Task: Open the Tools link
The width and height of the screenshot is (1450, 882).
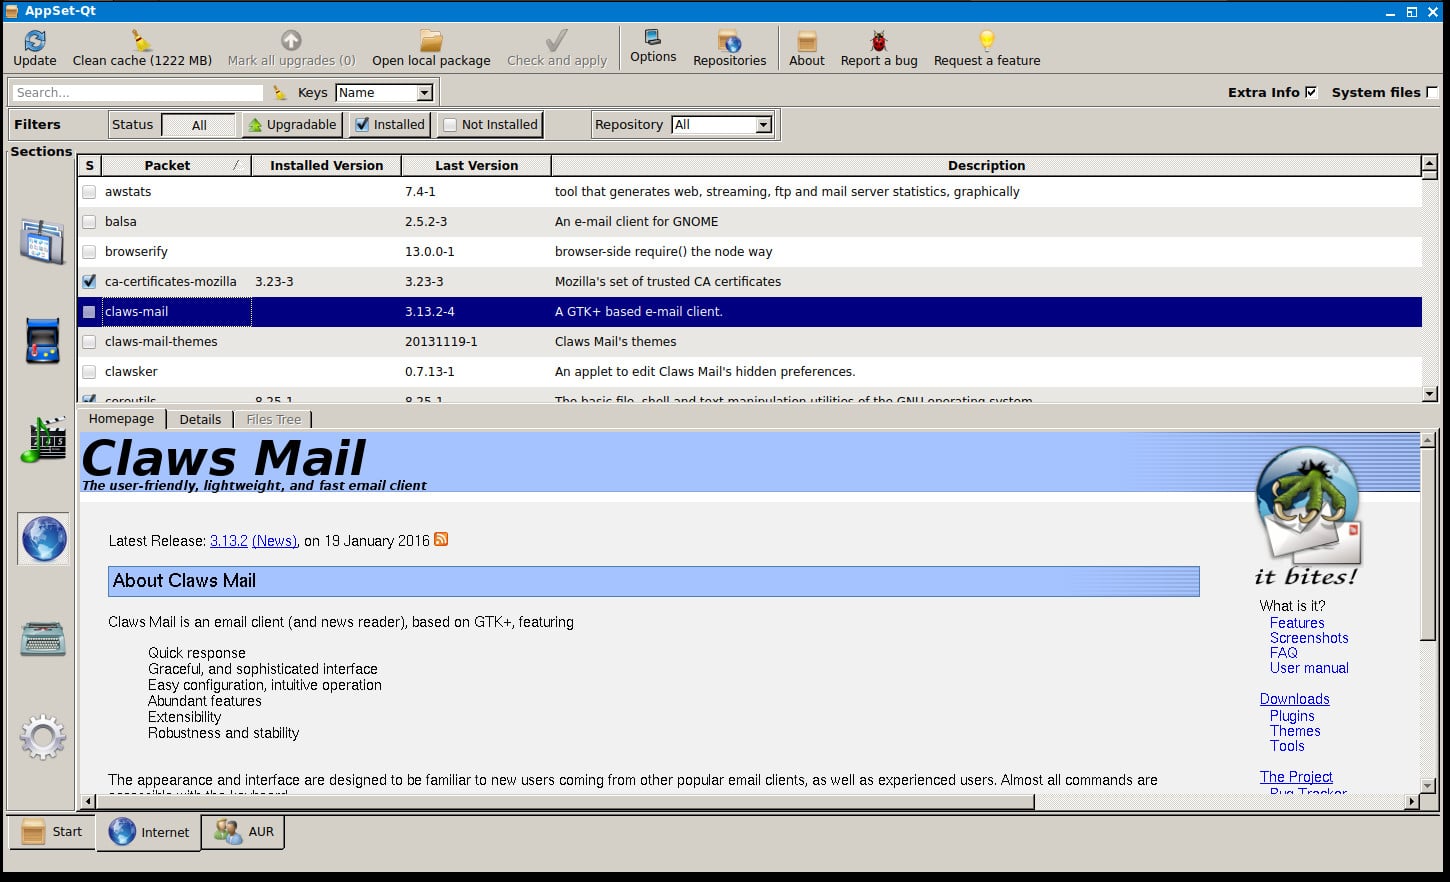Action: [1287, 746]
